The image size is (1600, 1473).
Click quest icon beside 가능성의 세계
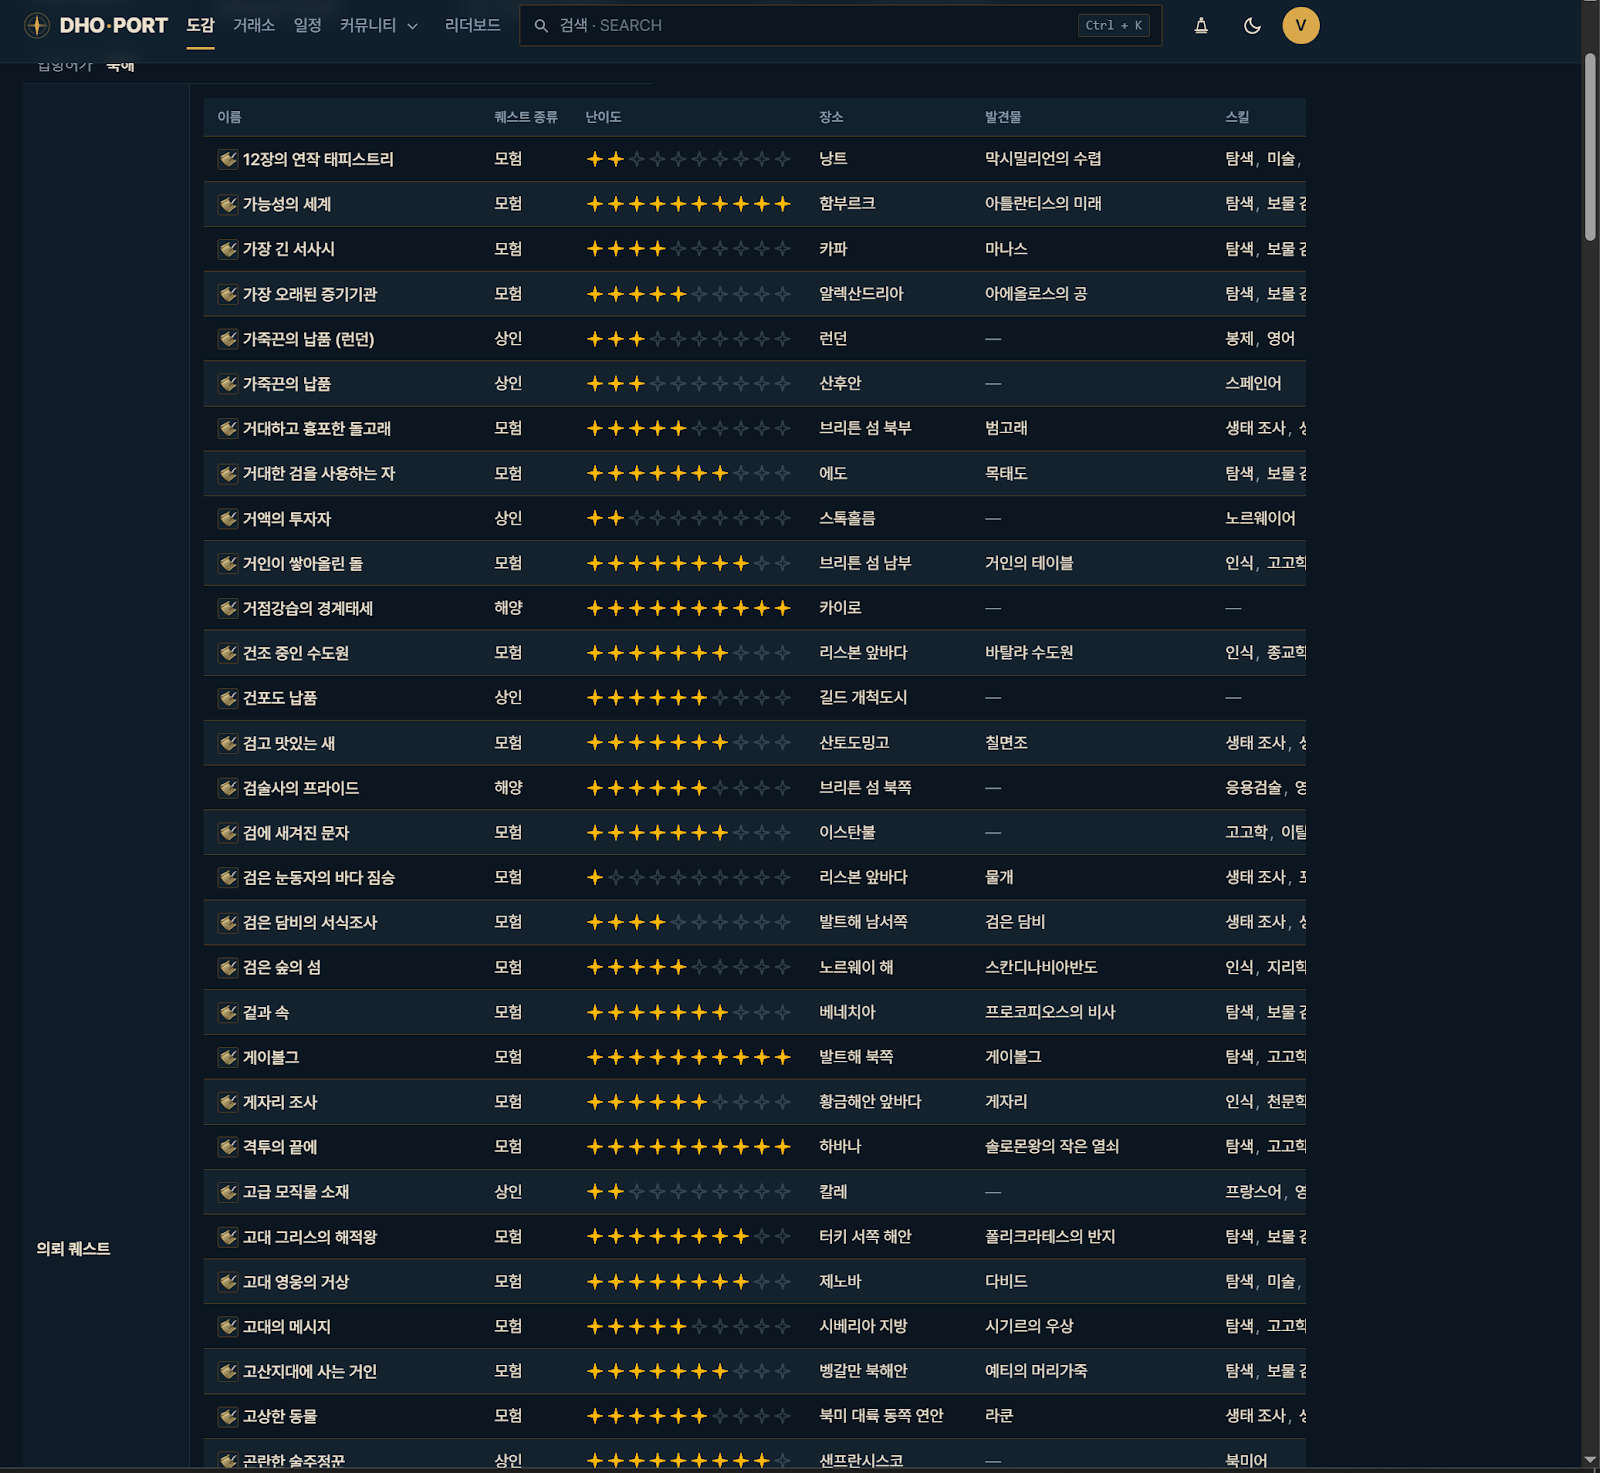pos(228,204)
